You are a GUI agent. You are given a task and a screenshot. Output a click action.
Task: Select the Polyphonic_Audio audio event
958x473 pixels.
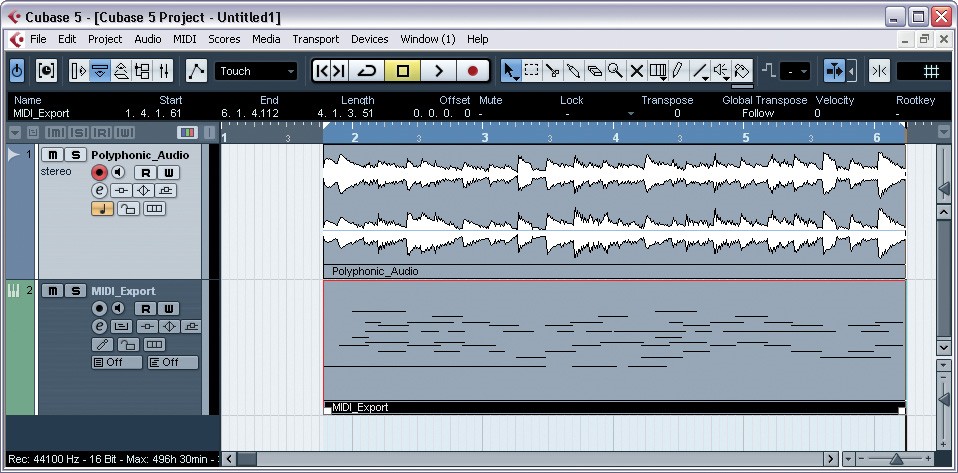pyautogui.click(x=614, y=211)
